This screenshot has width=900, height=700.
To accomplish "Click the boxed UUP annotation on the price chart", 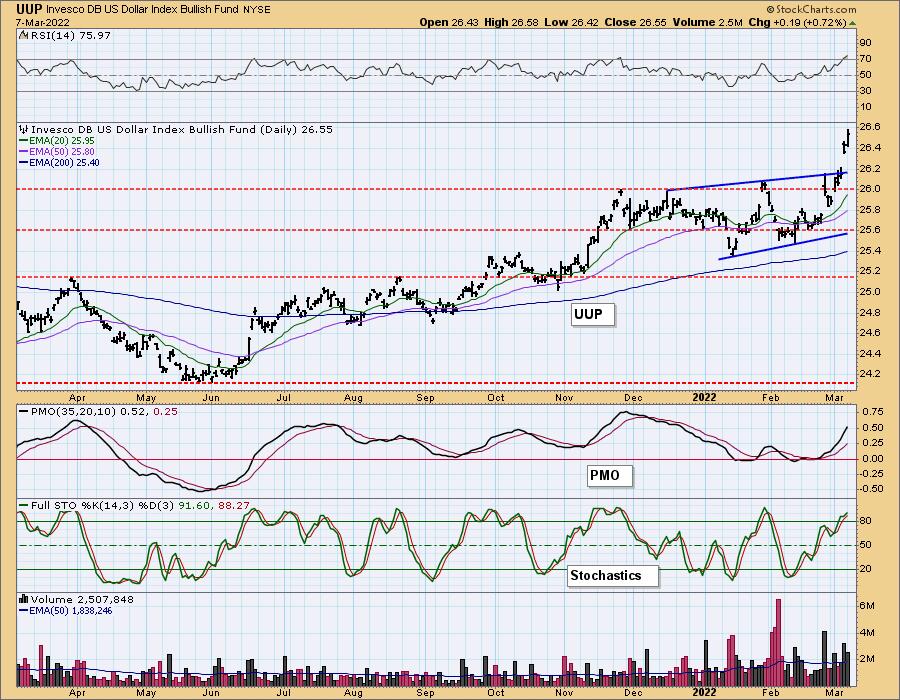I will click(593, 314).
